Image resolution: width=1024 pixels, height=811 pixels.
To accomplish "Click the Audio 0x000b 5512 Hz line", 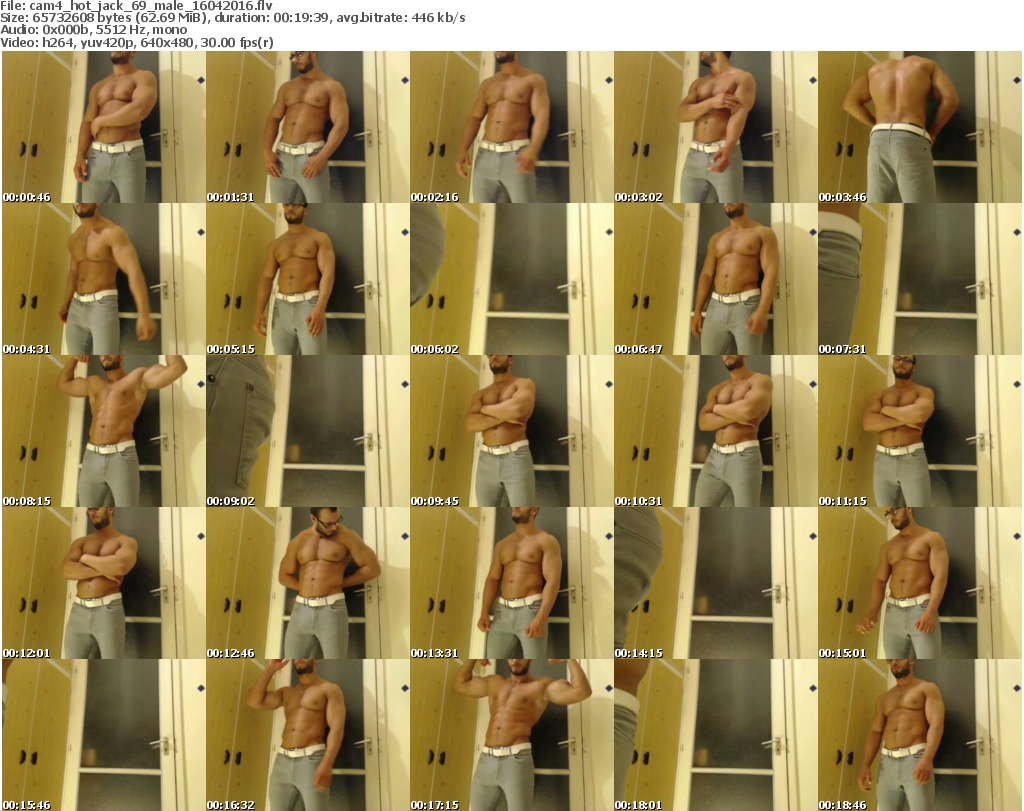I will pyautogui.click(x=94, y=30).
